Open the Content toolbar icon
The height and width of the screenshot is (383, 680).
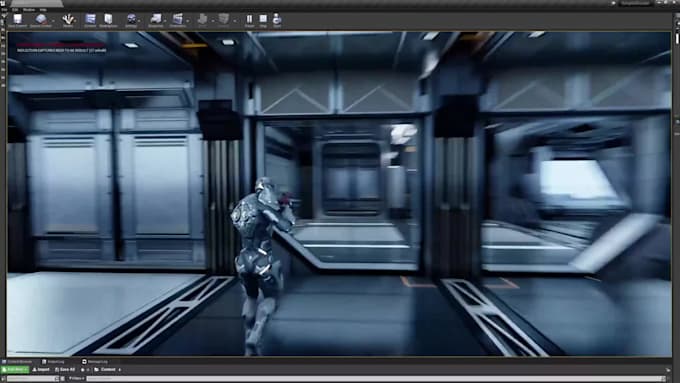90,20
